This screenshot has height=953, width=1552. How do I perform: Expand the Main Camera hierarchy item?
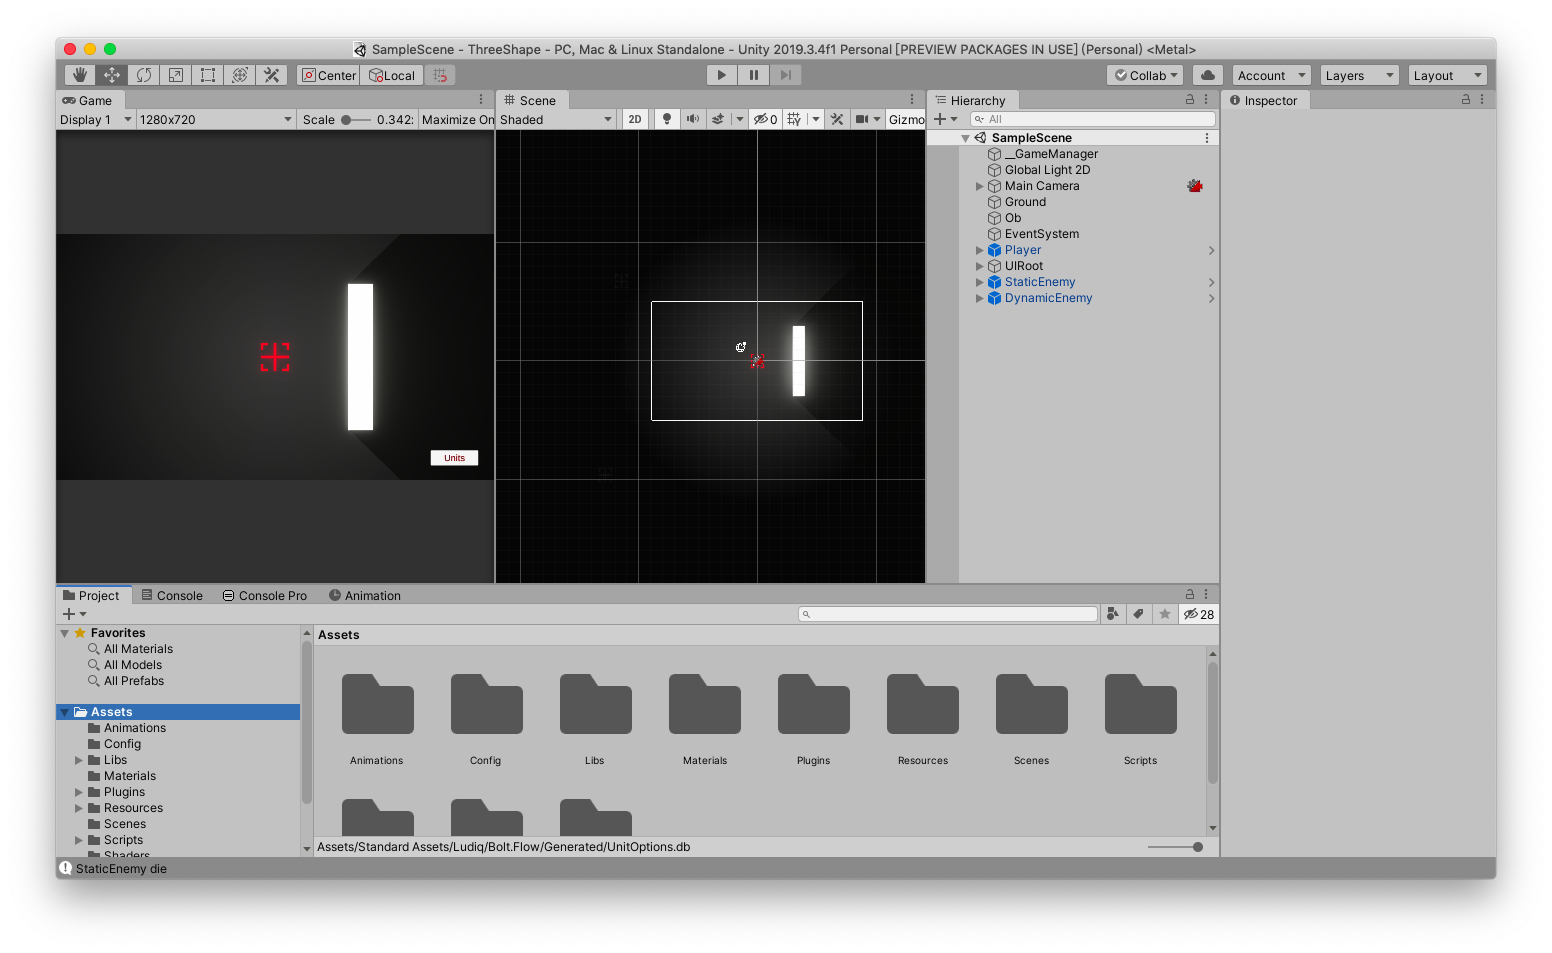click(x=980, y=186)
